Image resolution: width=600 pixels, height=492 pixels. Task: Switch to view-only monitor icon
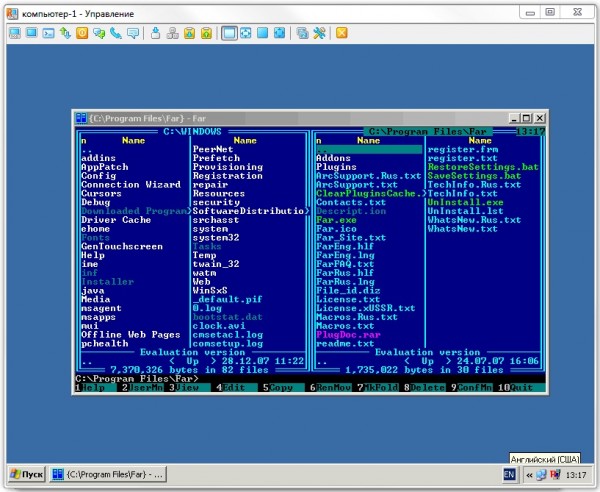click(x=32, y=33)
